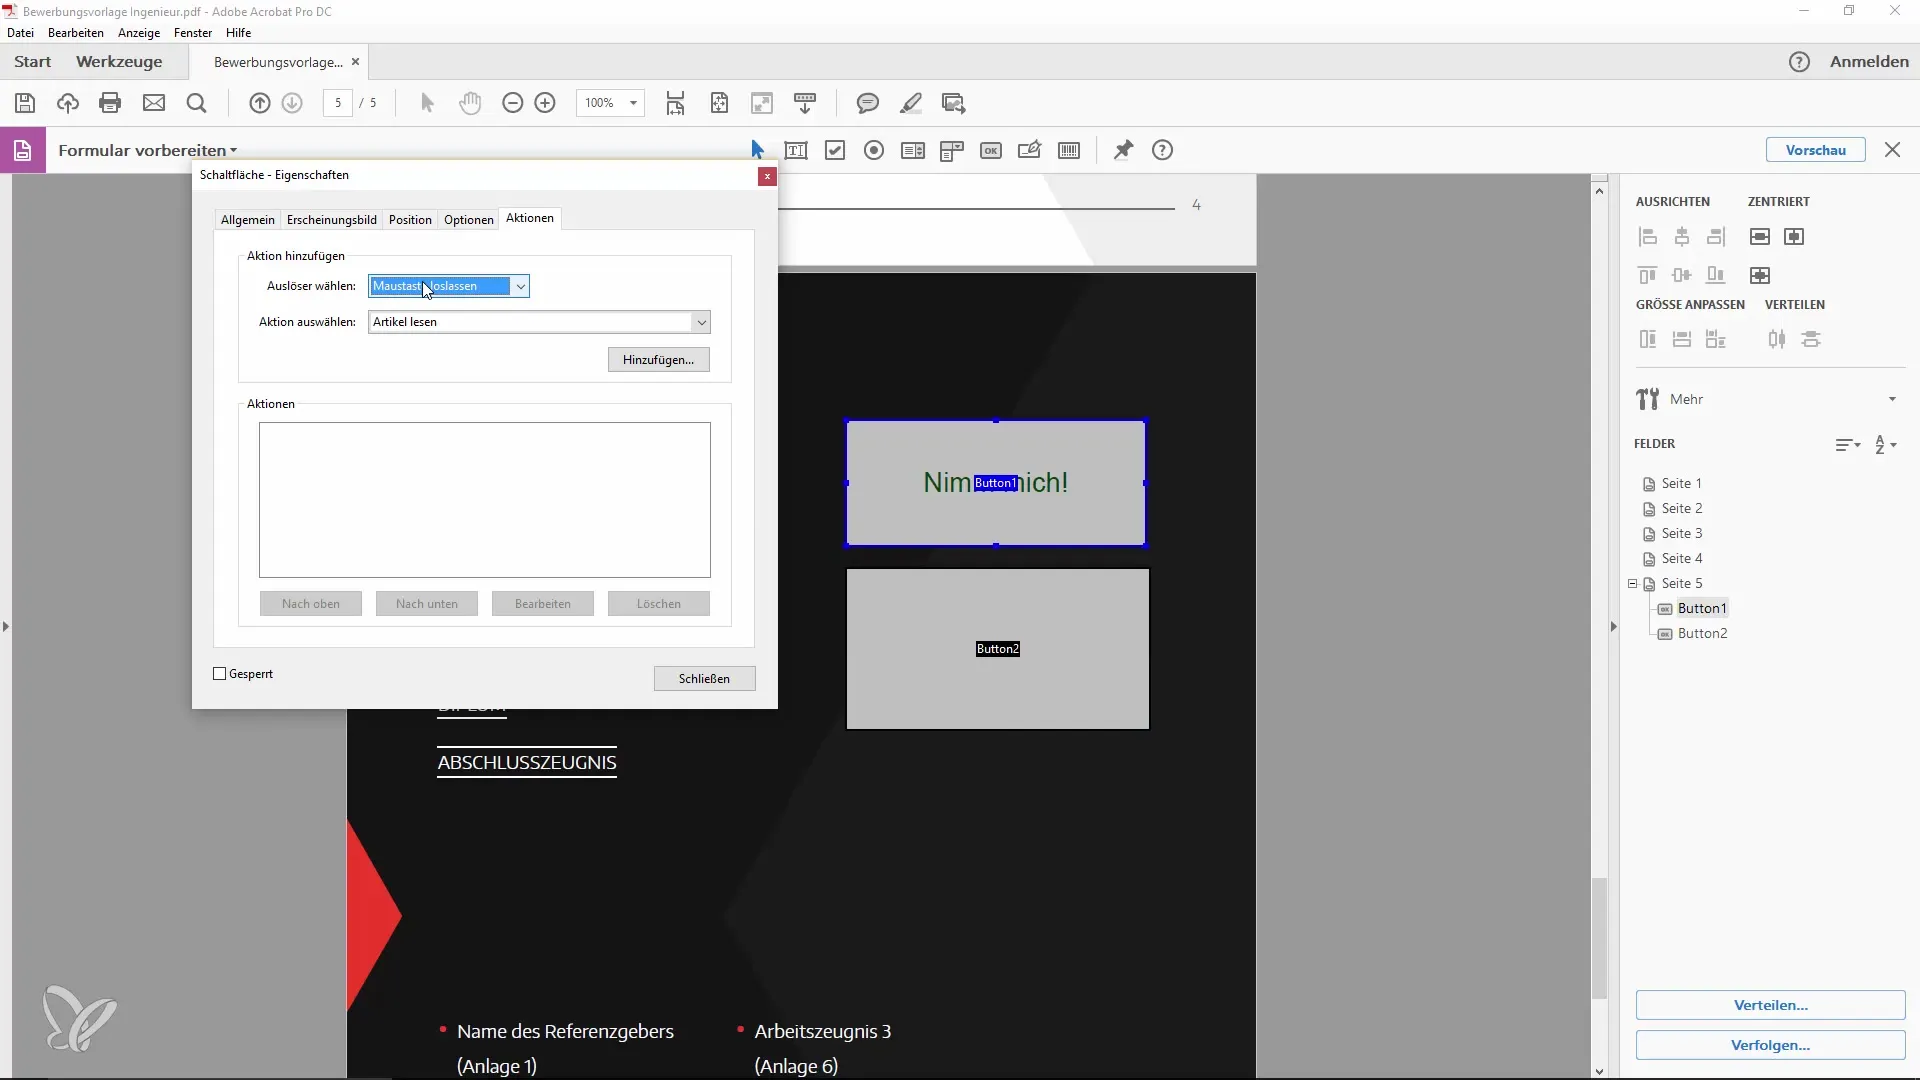The image size is (1920, 1080).
Task: Open the Datei menu
Action: coord(20,33)
